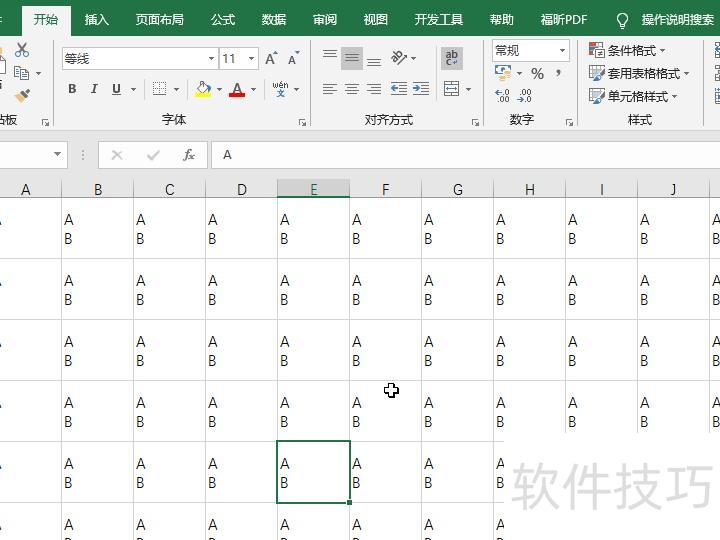Expand fill color dropdown arrow
Image resolution: width=720 pixels, height=540 pixels.
pyautogui.click(x=219, y=89)
